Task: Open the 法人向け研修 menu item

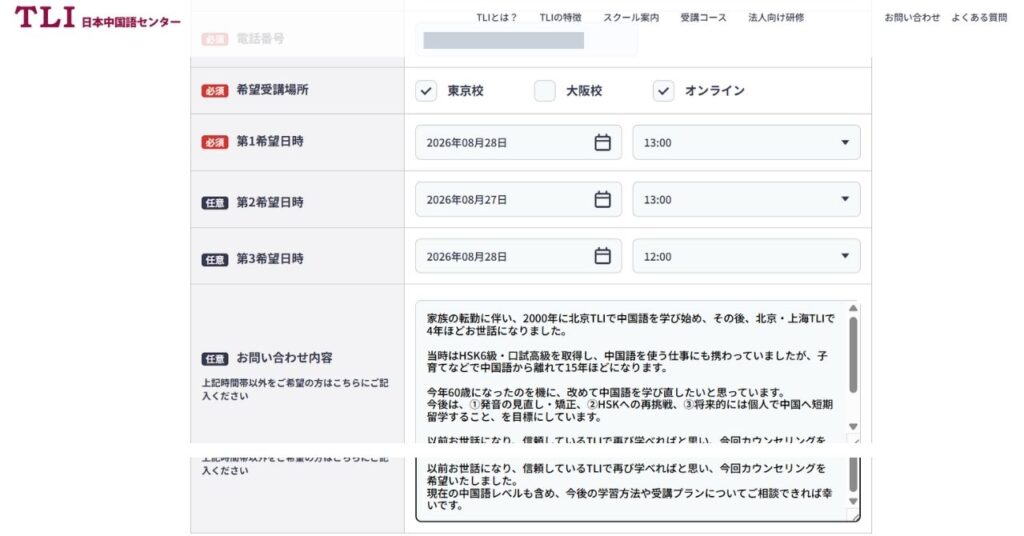Action: pyautogui.click(x=776, y=18)
